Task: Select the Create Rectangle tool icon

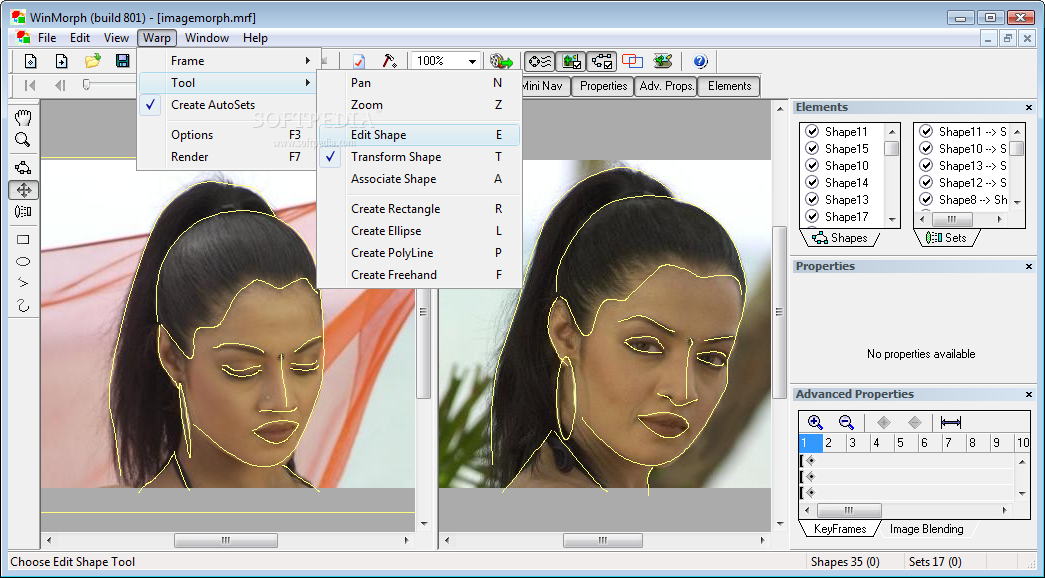Action: (x=23, y=239)
